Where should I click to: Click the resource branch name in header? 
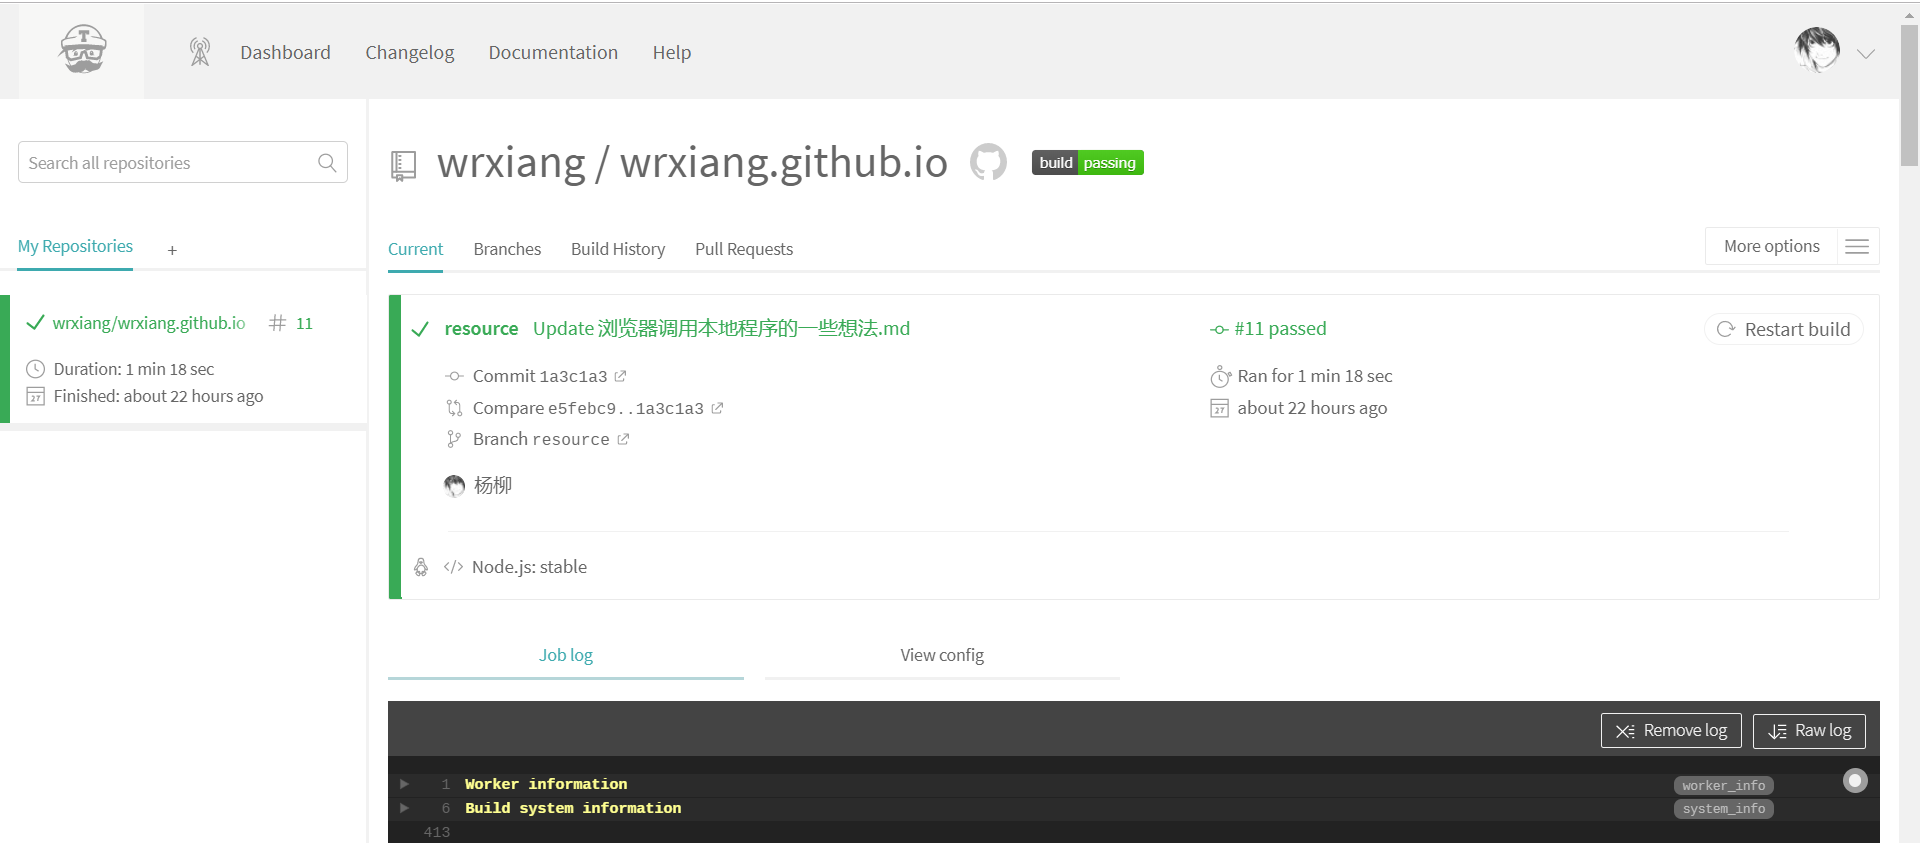coord(481,329)
